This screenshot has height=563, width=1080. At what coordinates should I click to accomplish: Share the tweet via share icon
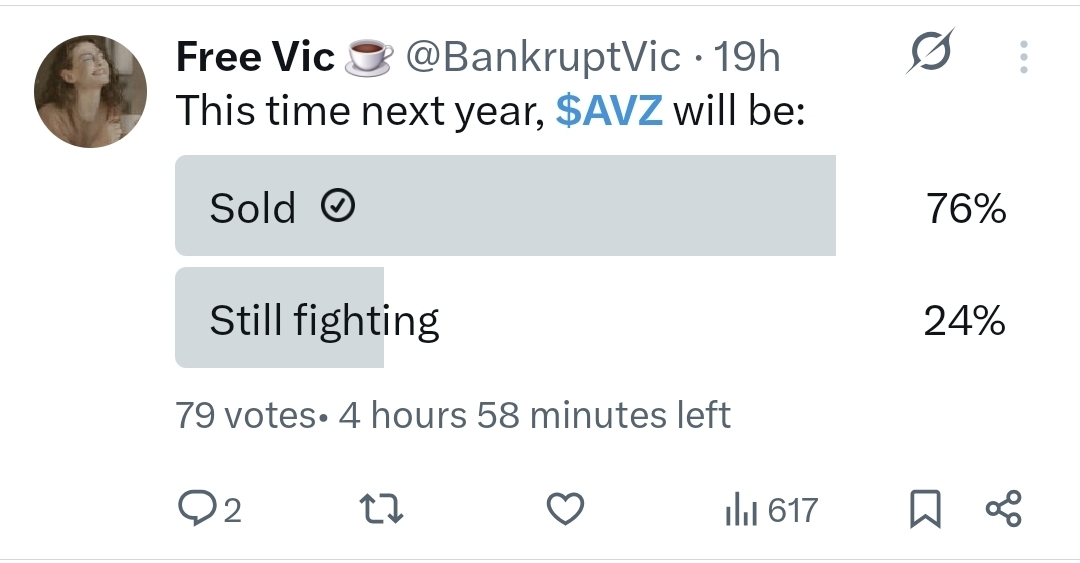tap(1003, 509)
